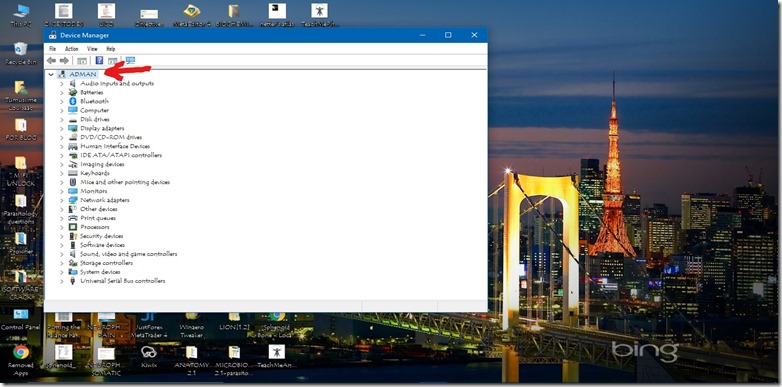Select the Disk drives label
The image size is (782, 387).
pos(95,119)
